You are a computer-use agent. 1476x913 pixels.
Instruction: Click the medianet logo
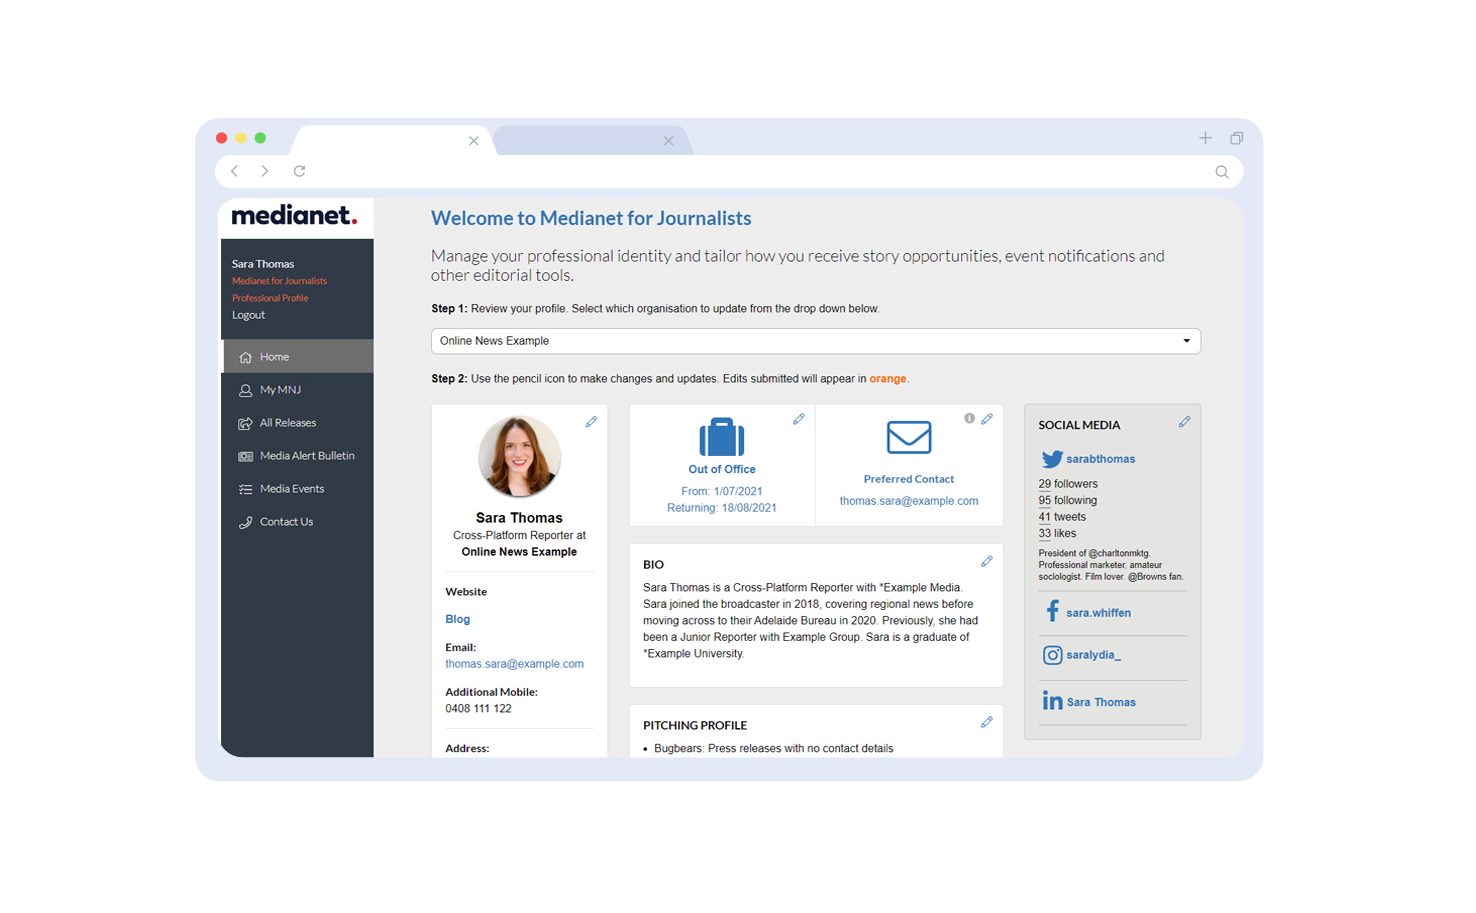coord(294,216)
